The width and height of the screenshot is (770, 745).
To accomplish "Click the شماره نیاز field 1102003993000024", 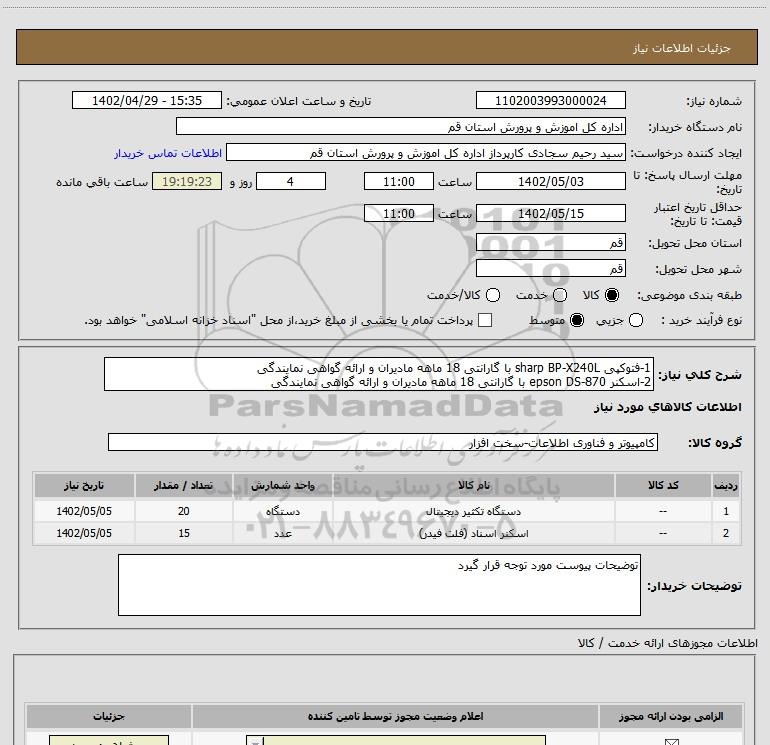I will point(550,100).
